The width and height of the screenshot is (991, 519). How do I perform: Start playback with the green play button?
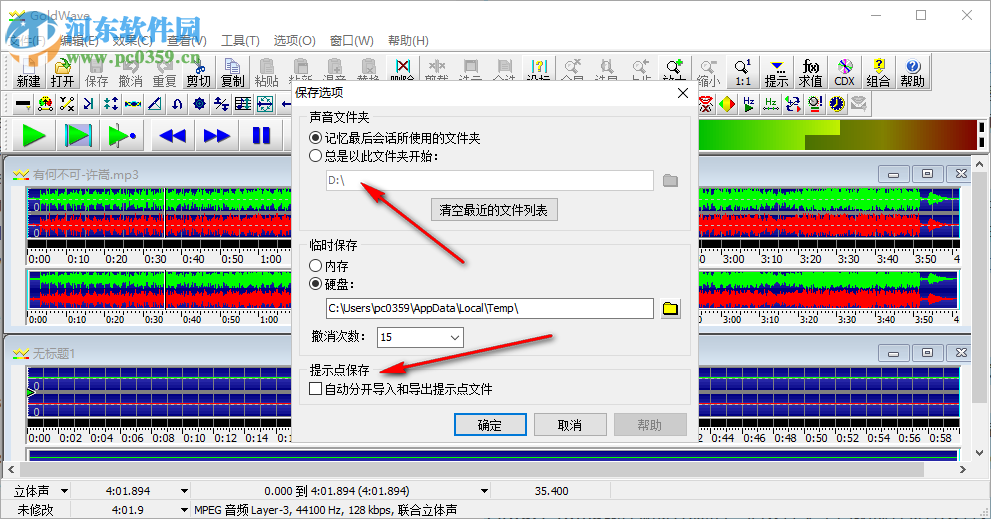pos(33,135)
